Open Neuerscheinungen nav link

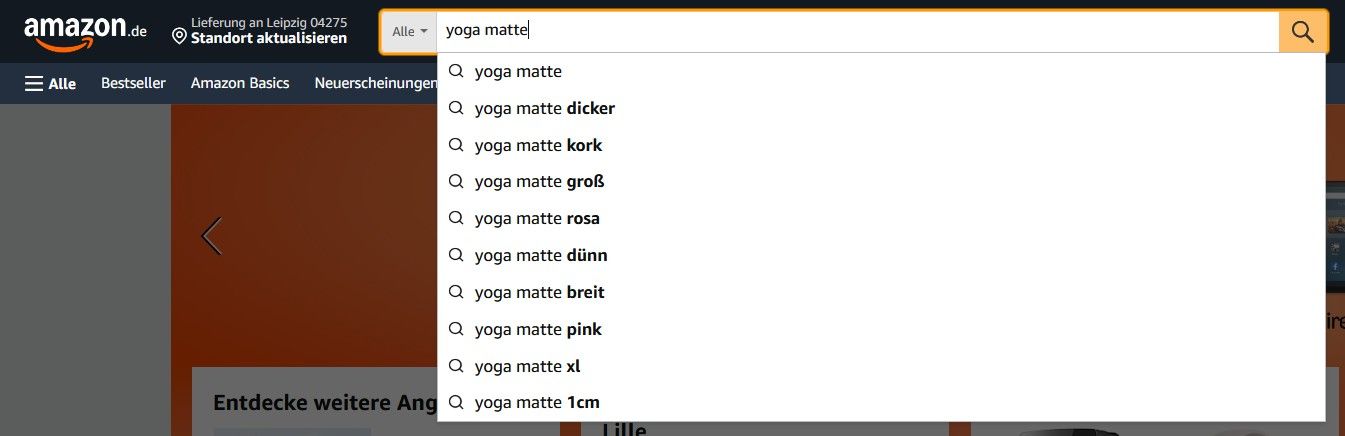tap(375, 83)
